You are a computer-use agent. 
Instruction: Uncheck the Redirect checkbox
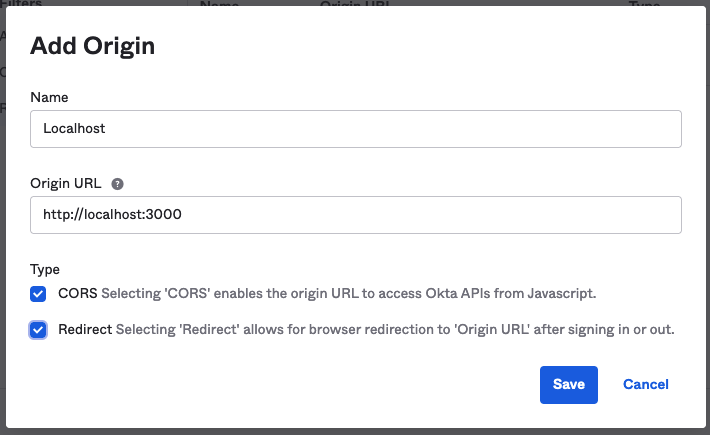click(38, 330)
